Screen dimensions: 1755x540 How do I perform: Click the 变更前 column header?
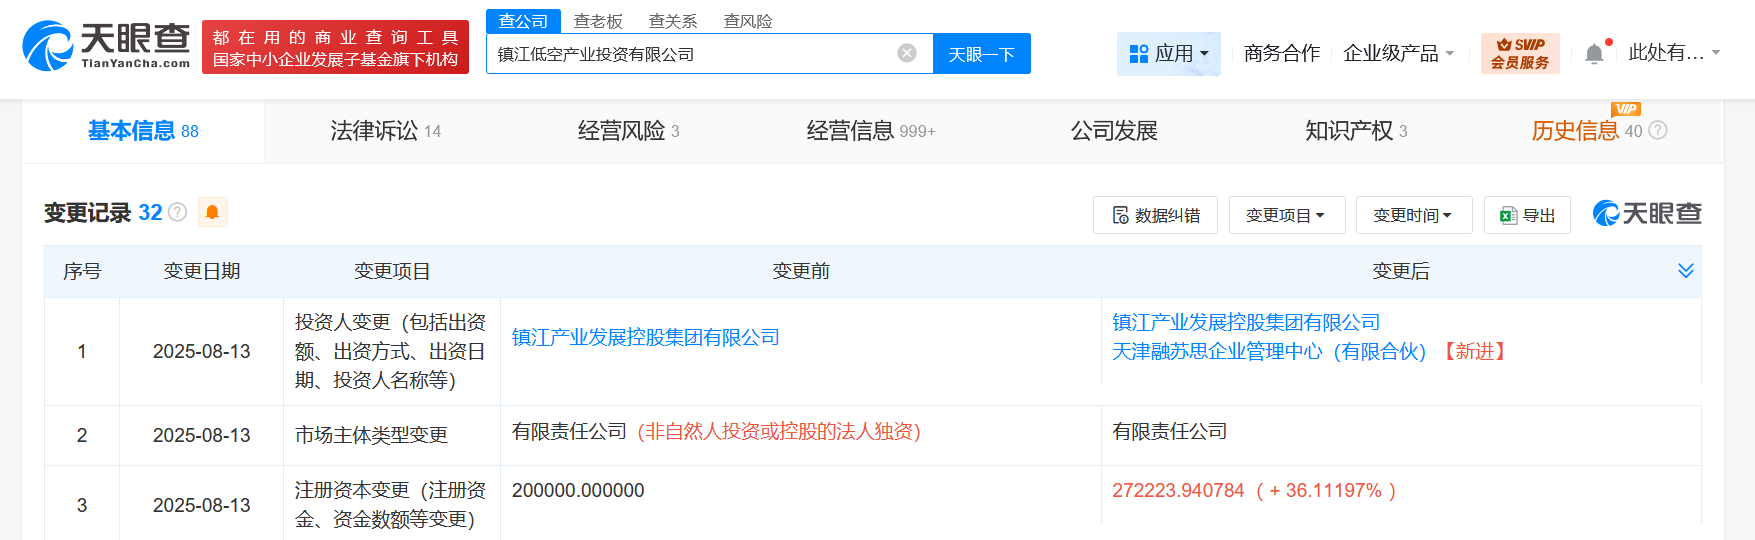coord(801,271)
